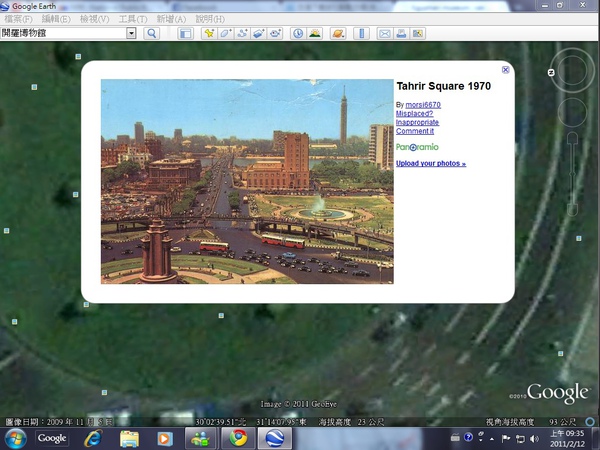
Task: Click the zoom slider handle
Action: click(x=572, y=175)
